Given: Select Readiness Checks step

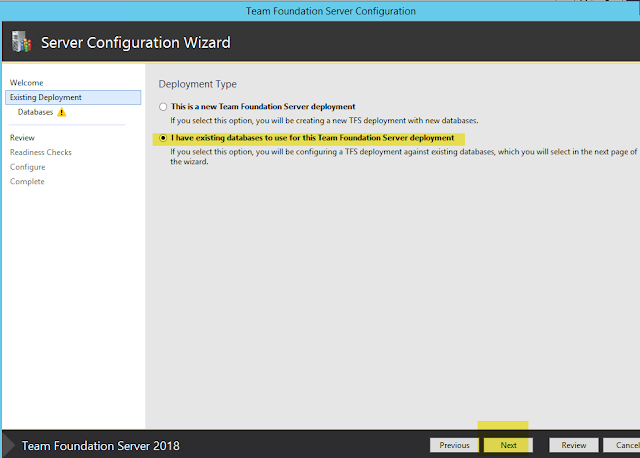Looking at the screenshot, I should click(41, 152).
